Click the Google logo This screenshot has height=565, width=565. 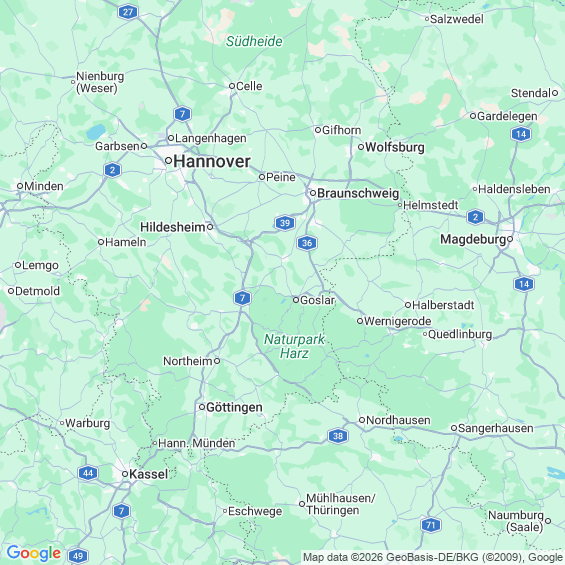click(34, 553)
